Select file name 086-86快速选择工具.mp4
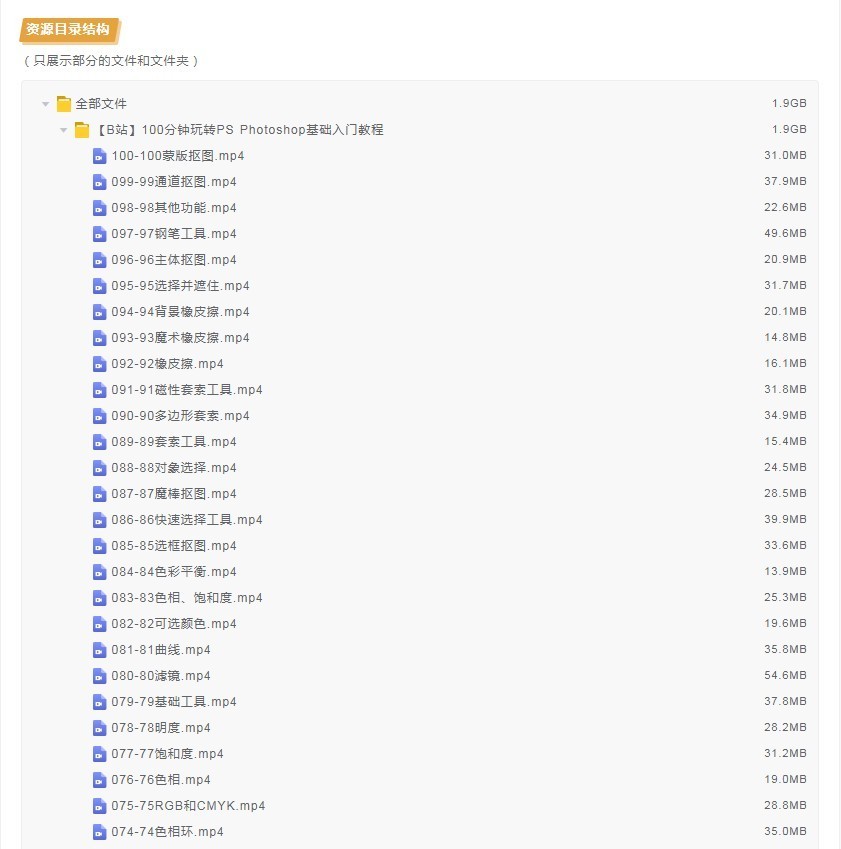Viewport: 841px width, 849px height. (187, 520)
